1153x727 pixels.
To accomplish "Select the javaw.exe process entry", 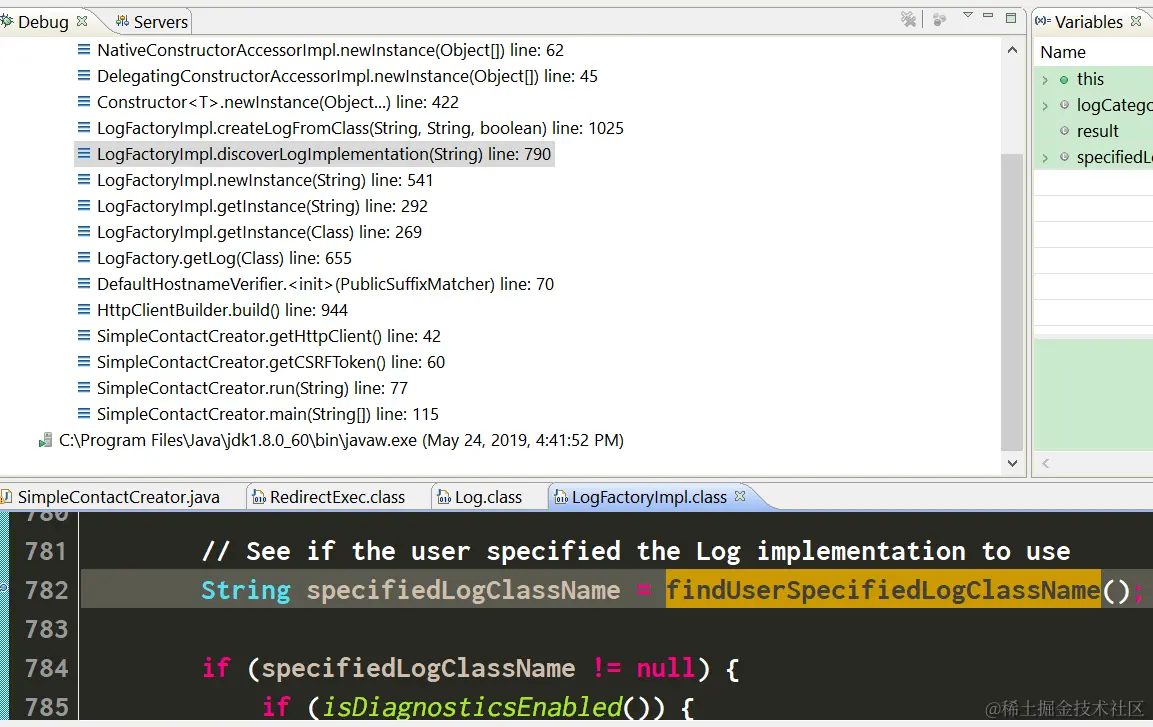I will 341,440.
